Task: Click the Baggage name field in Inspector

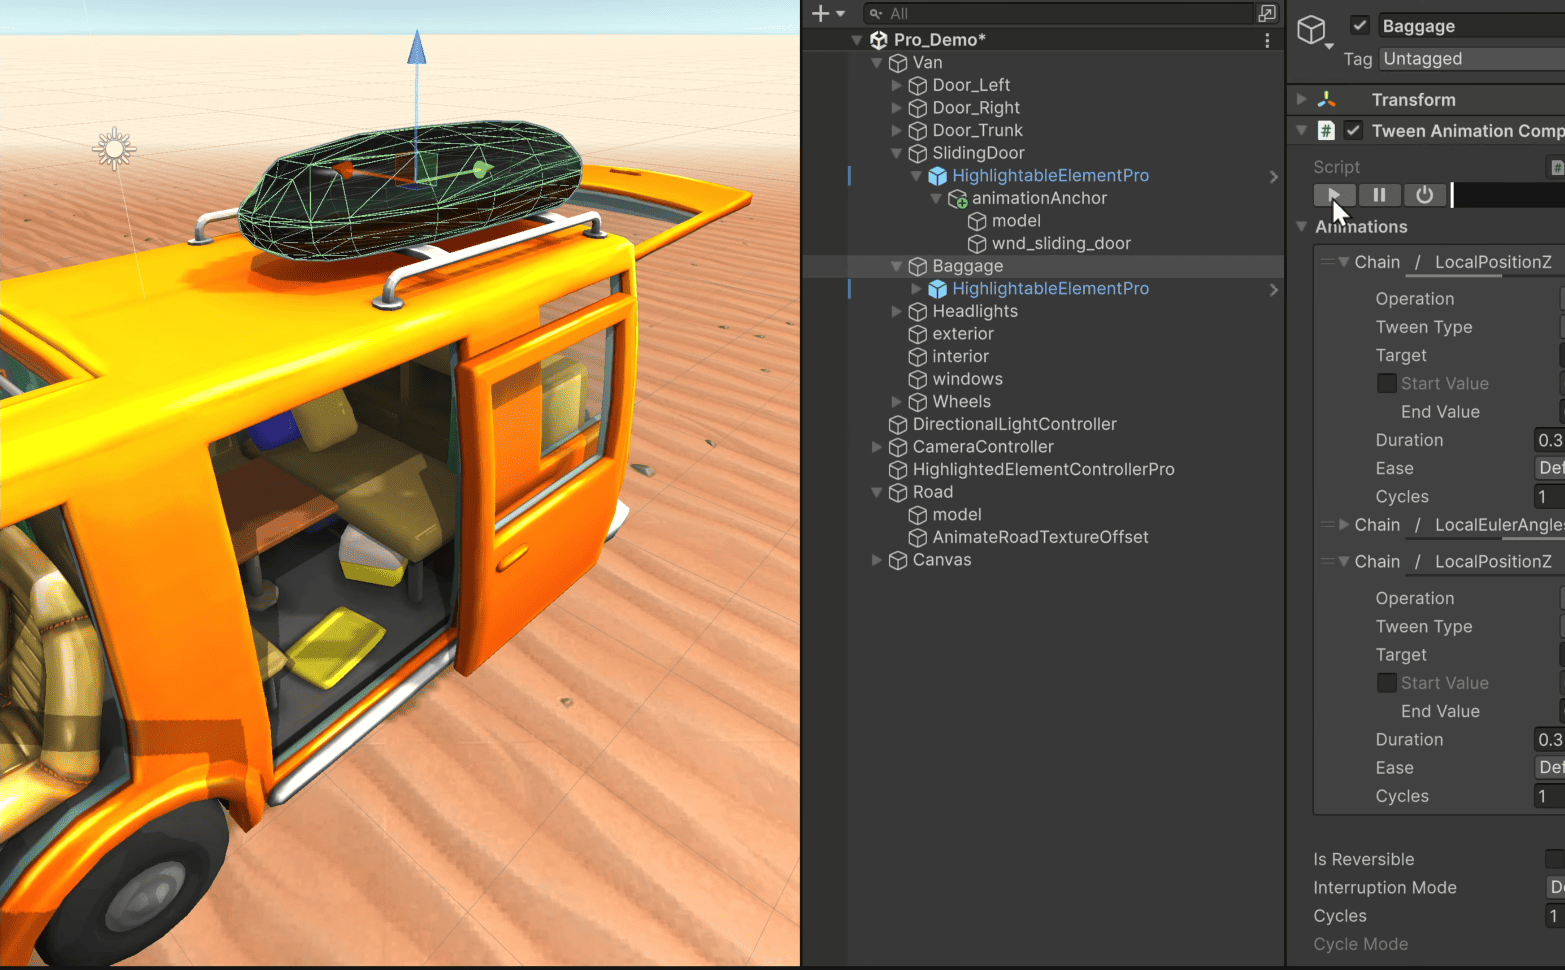Action: point(1471,26)
